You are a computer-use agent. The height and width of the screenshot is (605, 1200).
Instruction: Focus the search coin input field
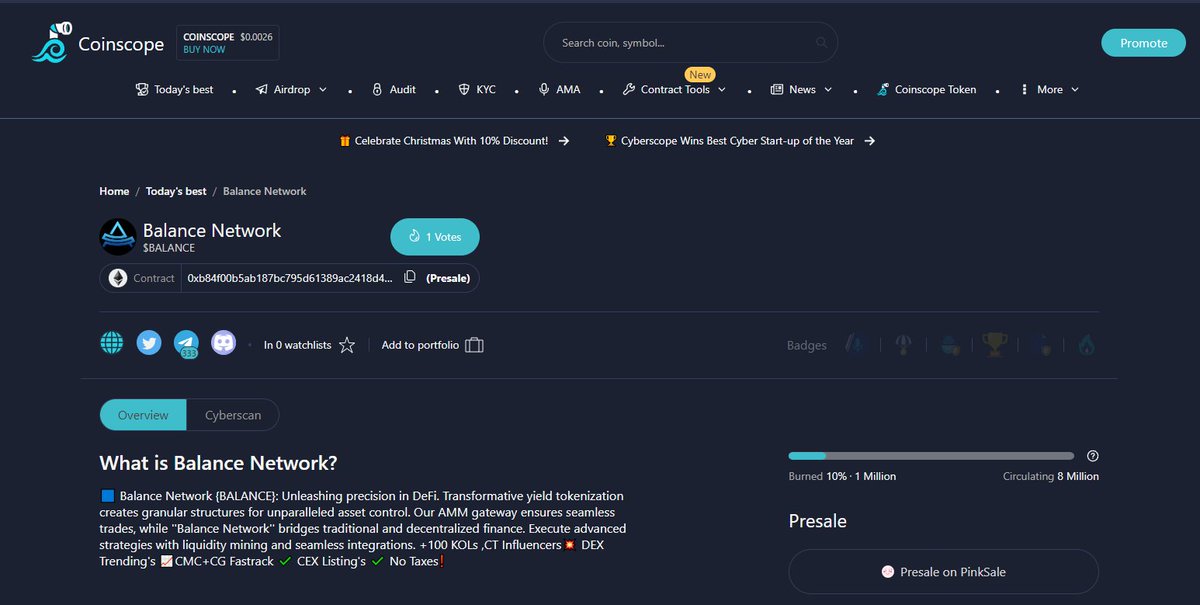tap(690, 43)
